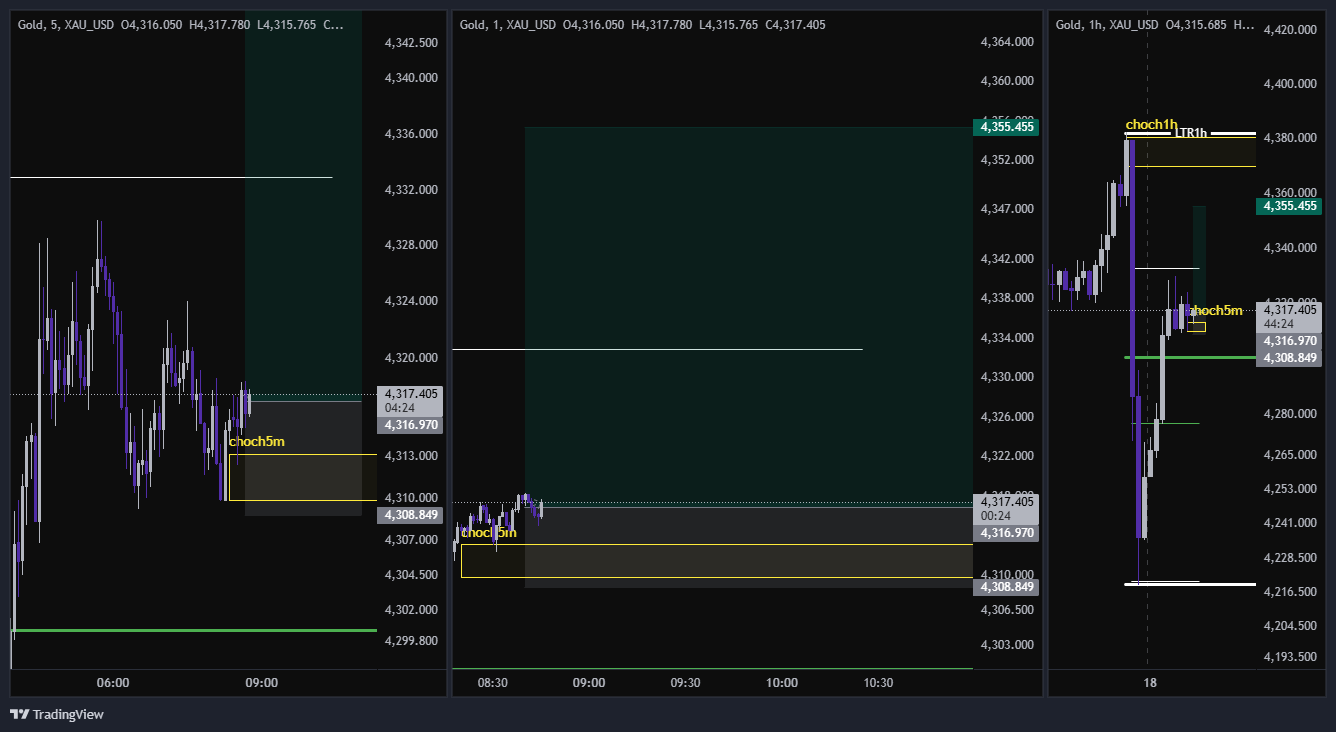Click the 4,342.500 axis value in the 5-minute chart
Screen dimensions: 1336x732
pyautogui.click(x=411, y=43)
